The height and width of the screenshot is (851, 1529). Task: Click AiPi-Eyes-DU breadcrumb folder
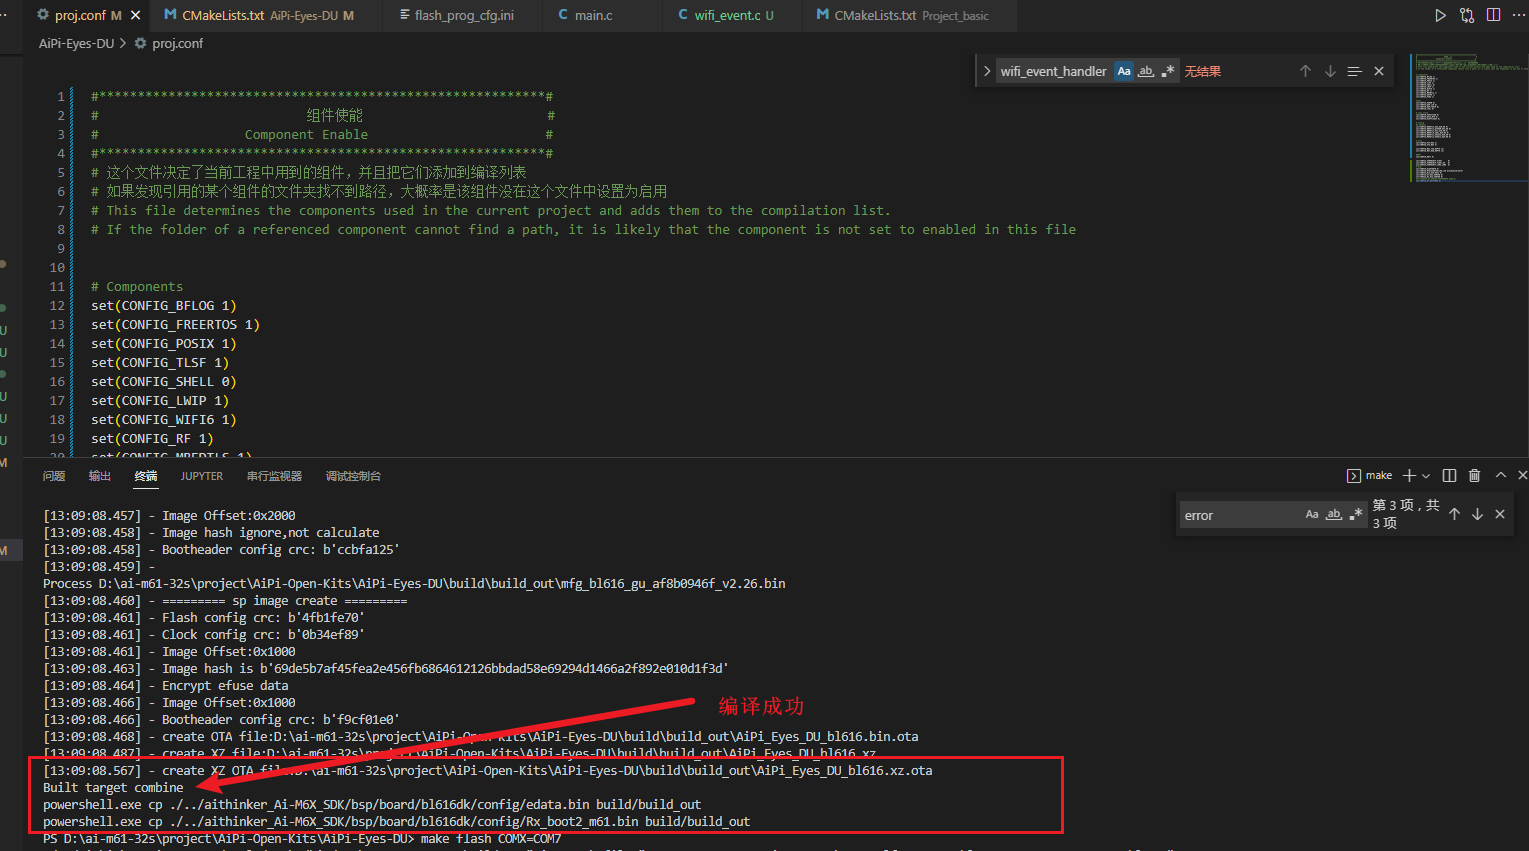point(76,43)
